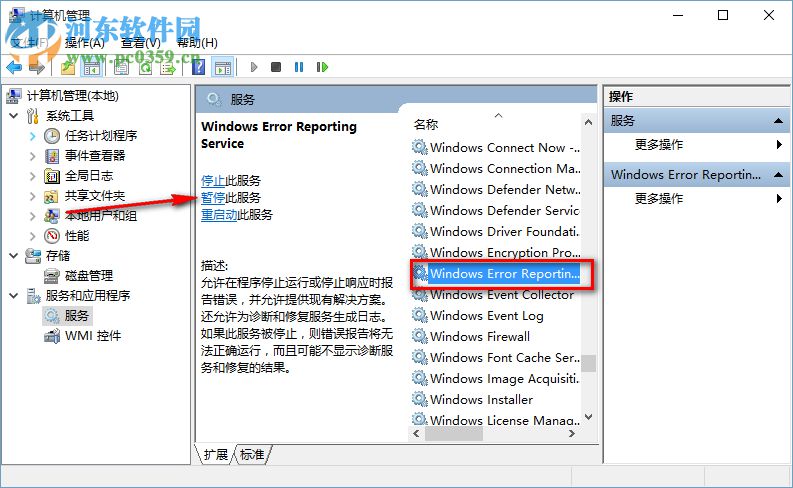The image size is (793, 488).
Task: Switch to the 标准 tab
Action: pos(252,455)
